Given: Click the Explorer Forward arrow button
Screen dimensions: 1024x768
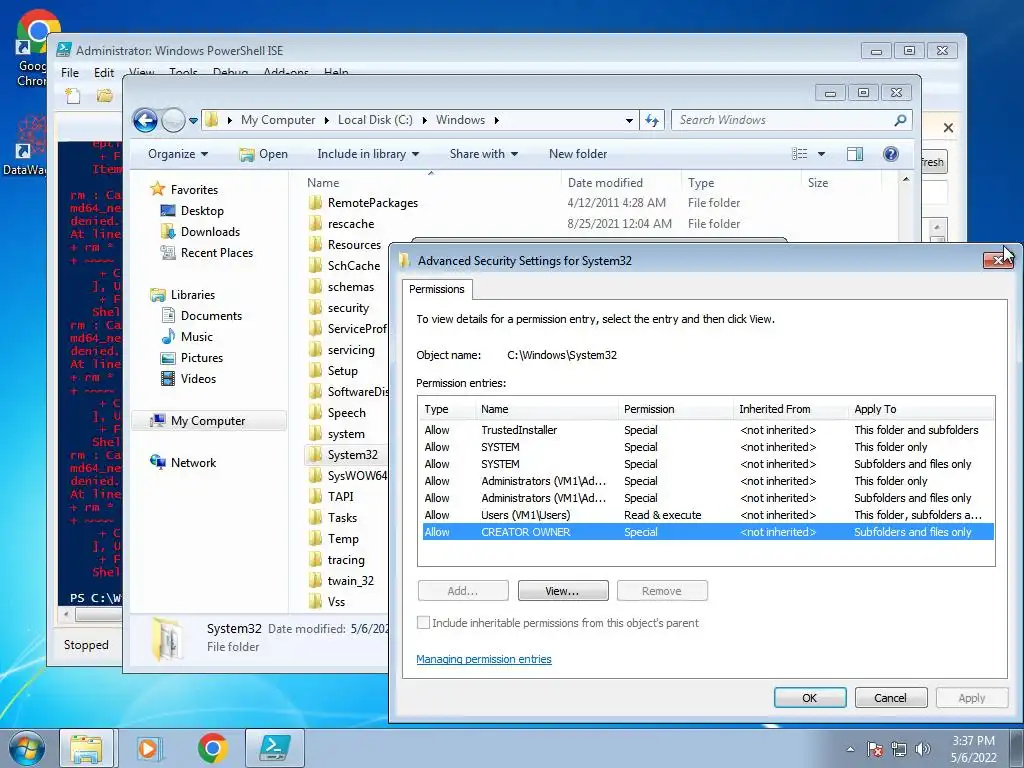Looking at the screenshot, I should (x=173, y=120).
